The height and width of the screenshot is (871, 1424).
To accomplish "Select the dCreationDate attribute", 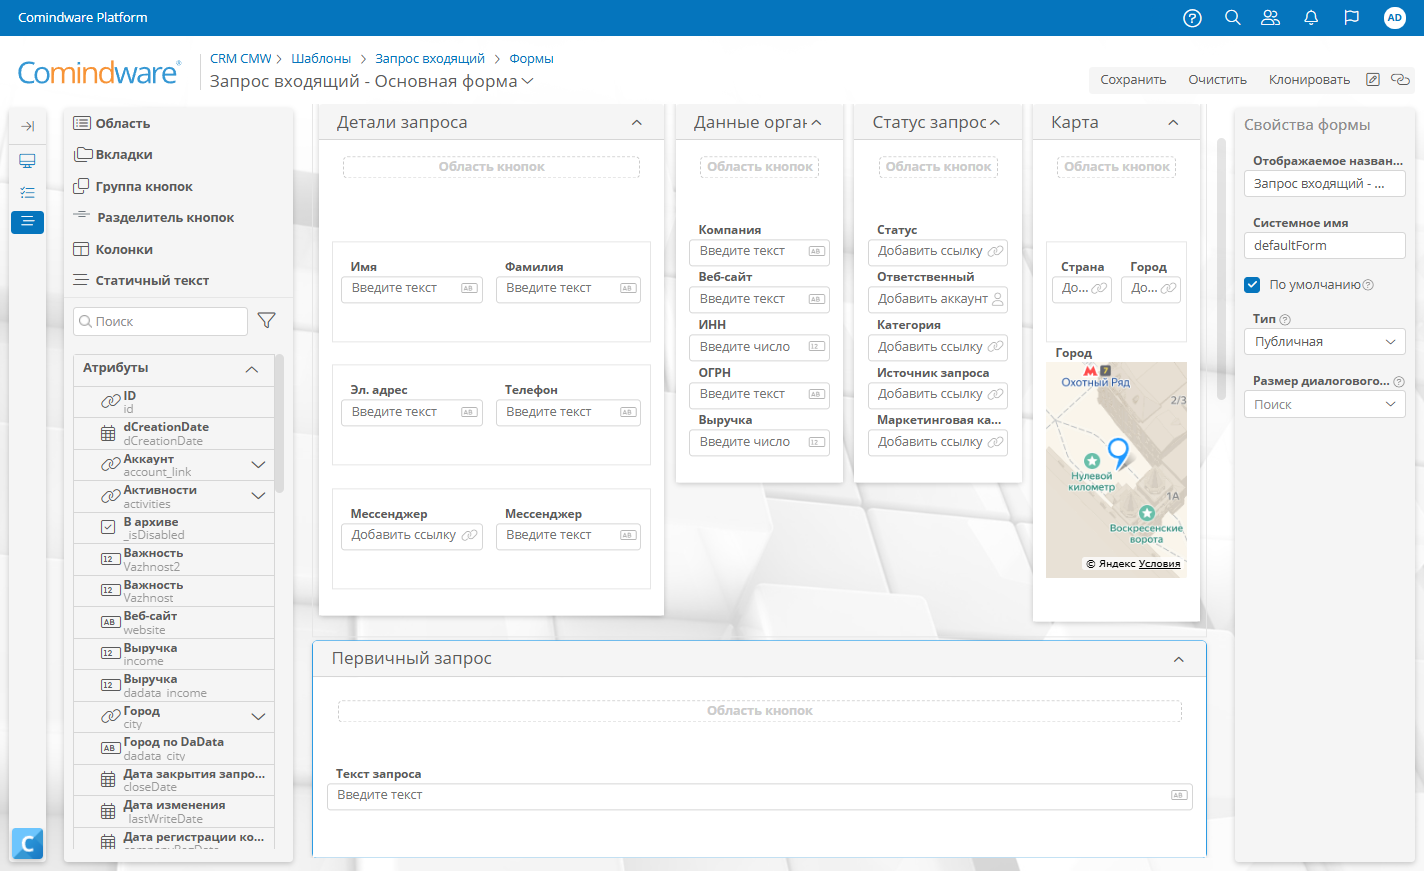I will [x=174, y=434].
